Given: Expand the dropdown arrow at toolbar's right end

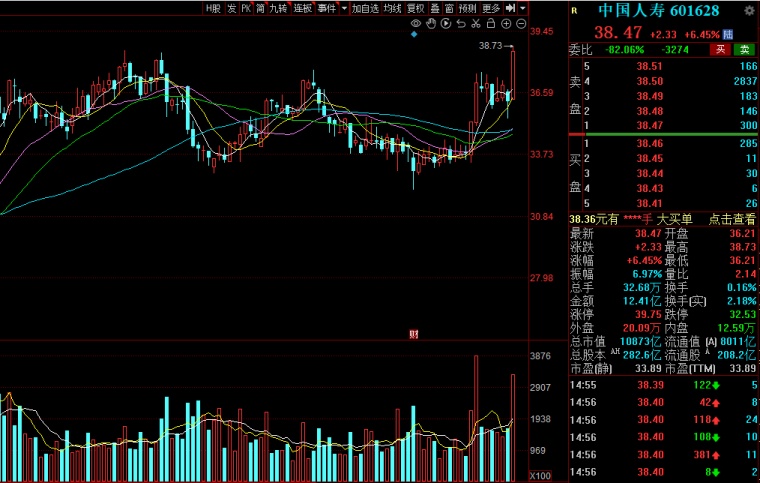Looking at the screenshot, I should [523, 8].
